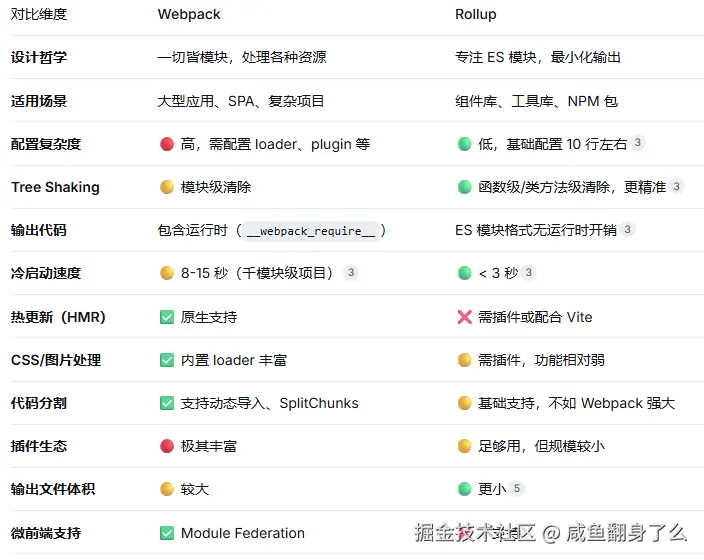Viewport: 704px width, 560px height.
Task: Click text 足够用，但规模较小
Action: (541, 446)
